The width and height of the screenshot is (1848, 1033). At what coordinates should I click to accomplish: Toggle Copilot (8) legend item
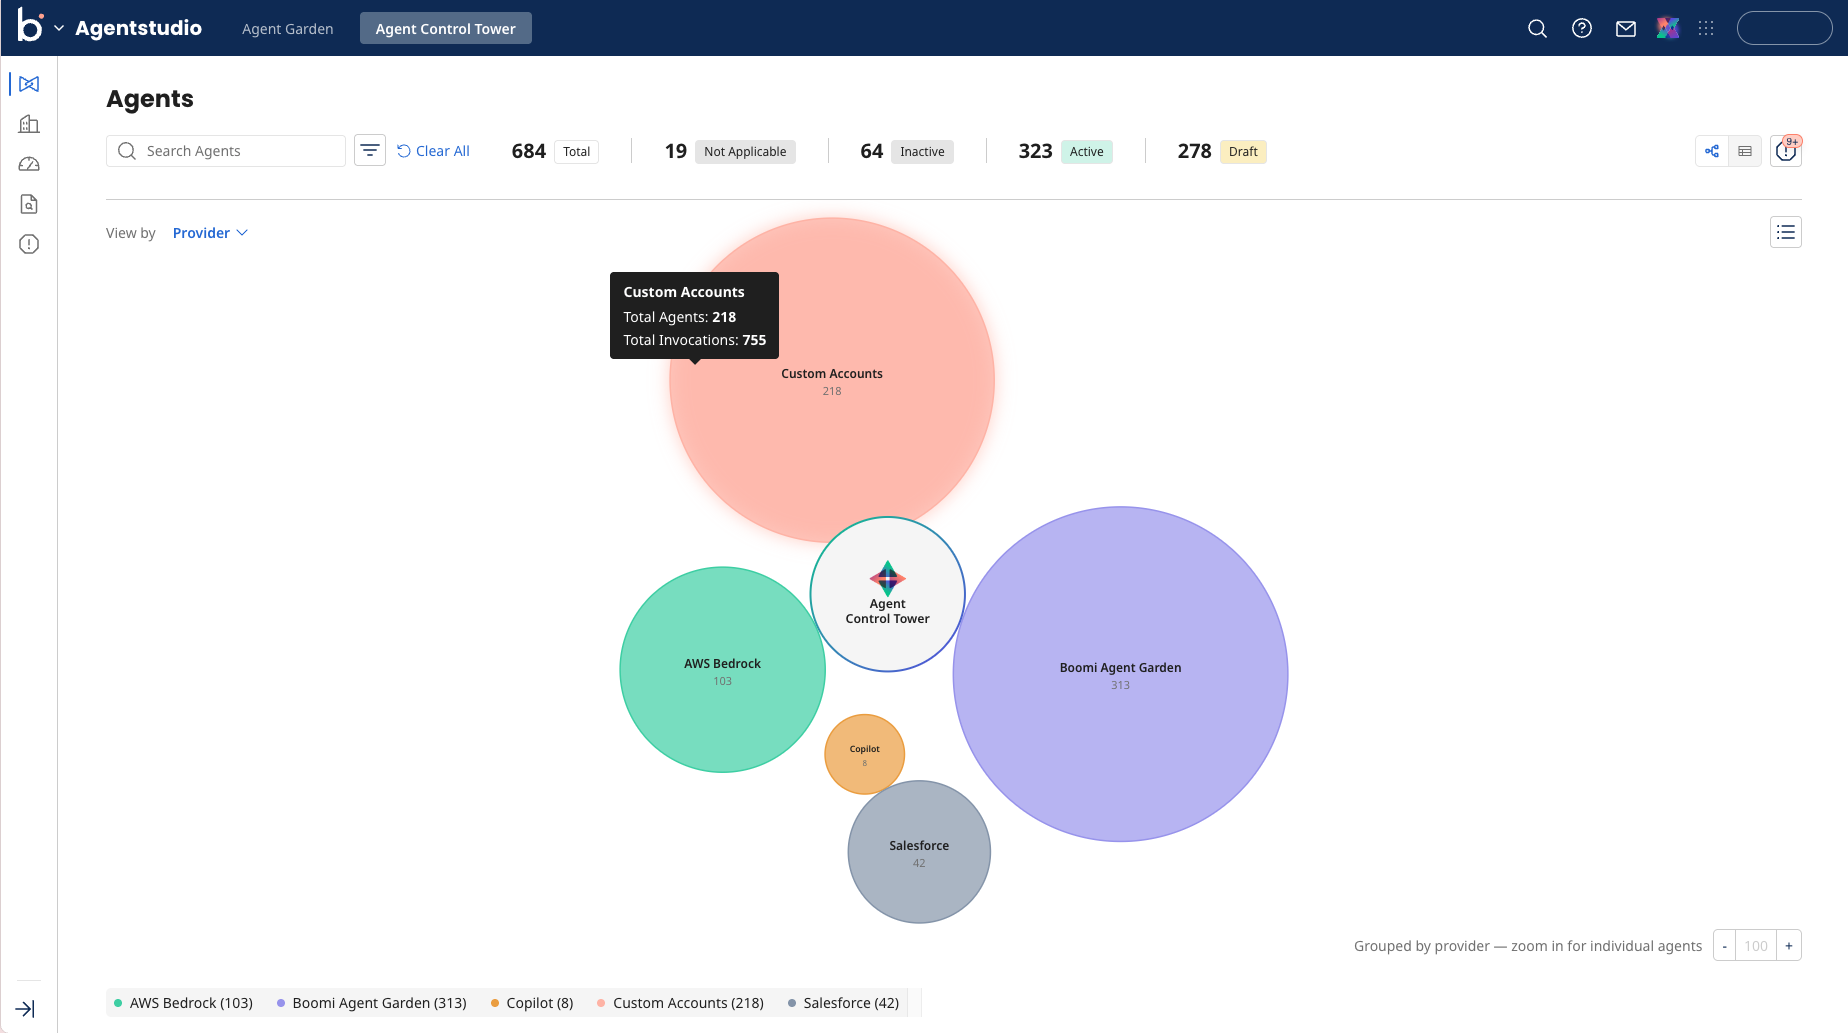pos(532,1003)
